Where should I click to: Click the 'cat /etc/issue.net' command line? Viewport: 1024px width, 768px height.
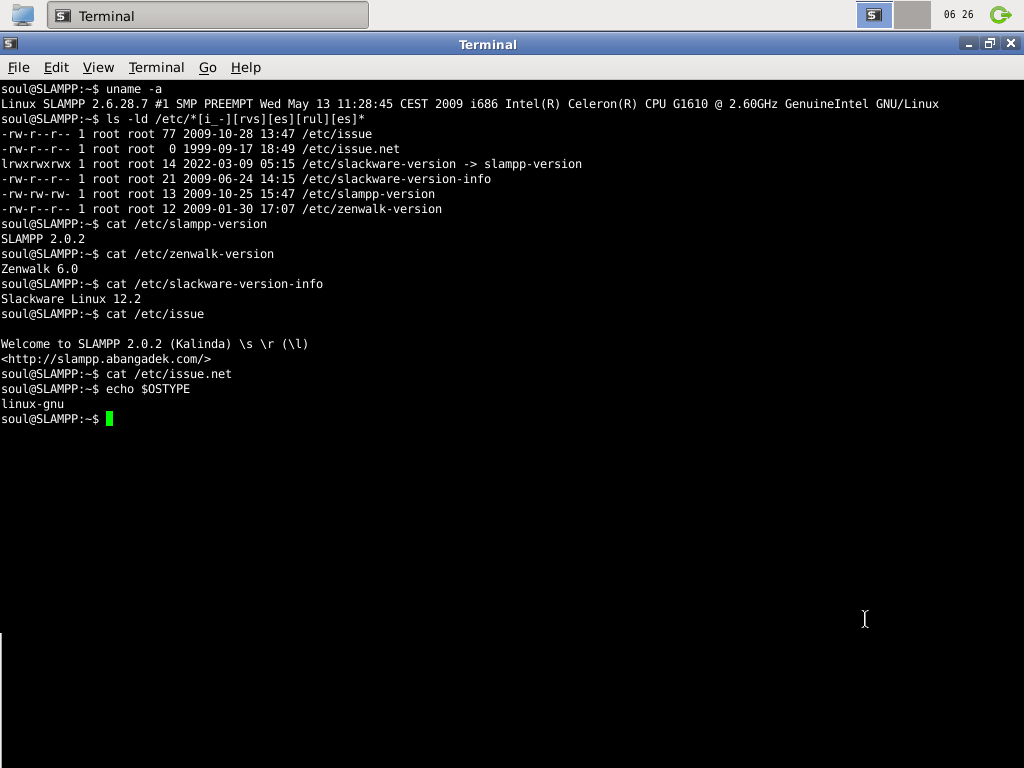(116, 374)
